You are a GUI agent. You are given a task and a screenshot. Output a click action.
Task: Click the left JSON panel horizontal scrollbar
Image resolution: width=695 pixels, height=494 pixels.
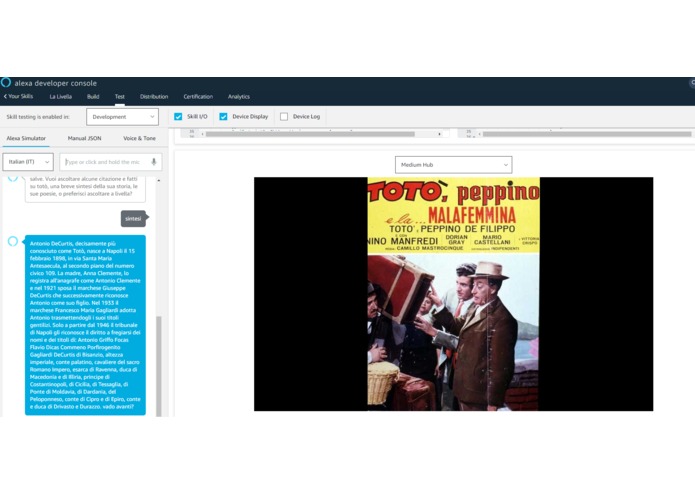pos(310,134)
